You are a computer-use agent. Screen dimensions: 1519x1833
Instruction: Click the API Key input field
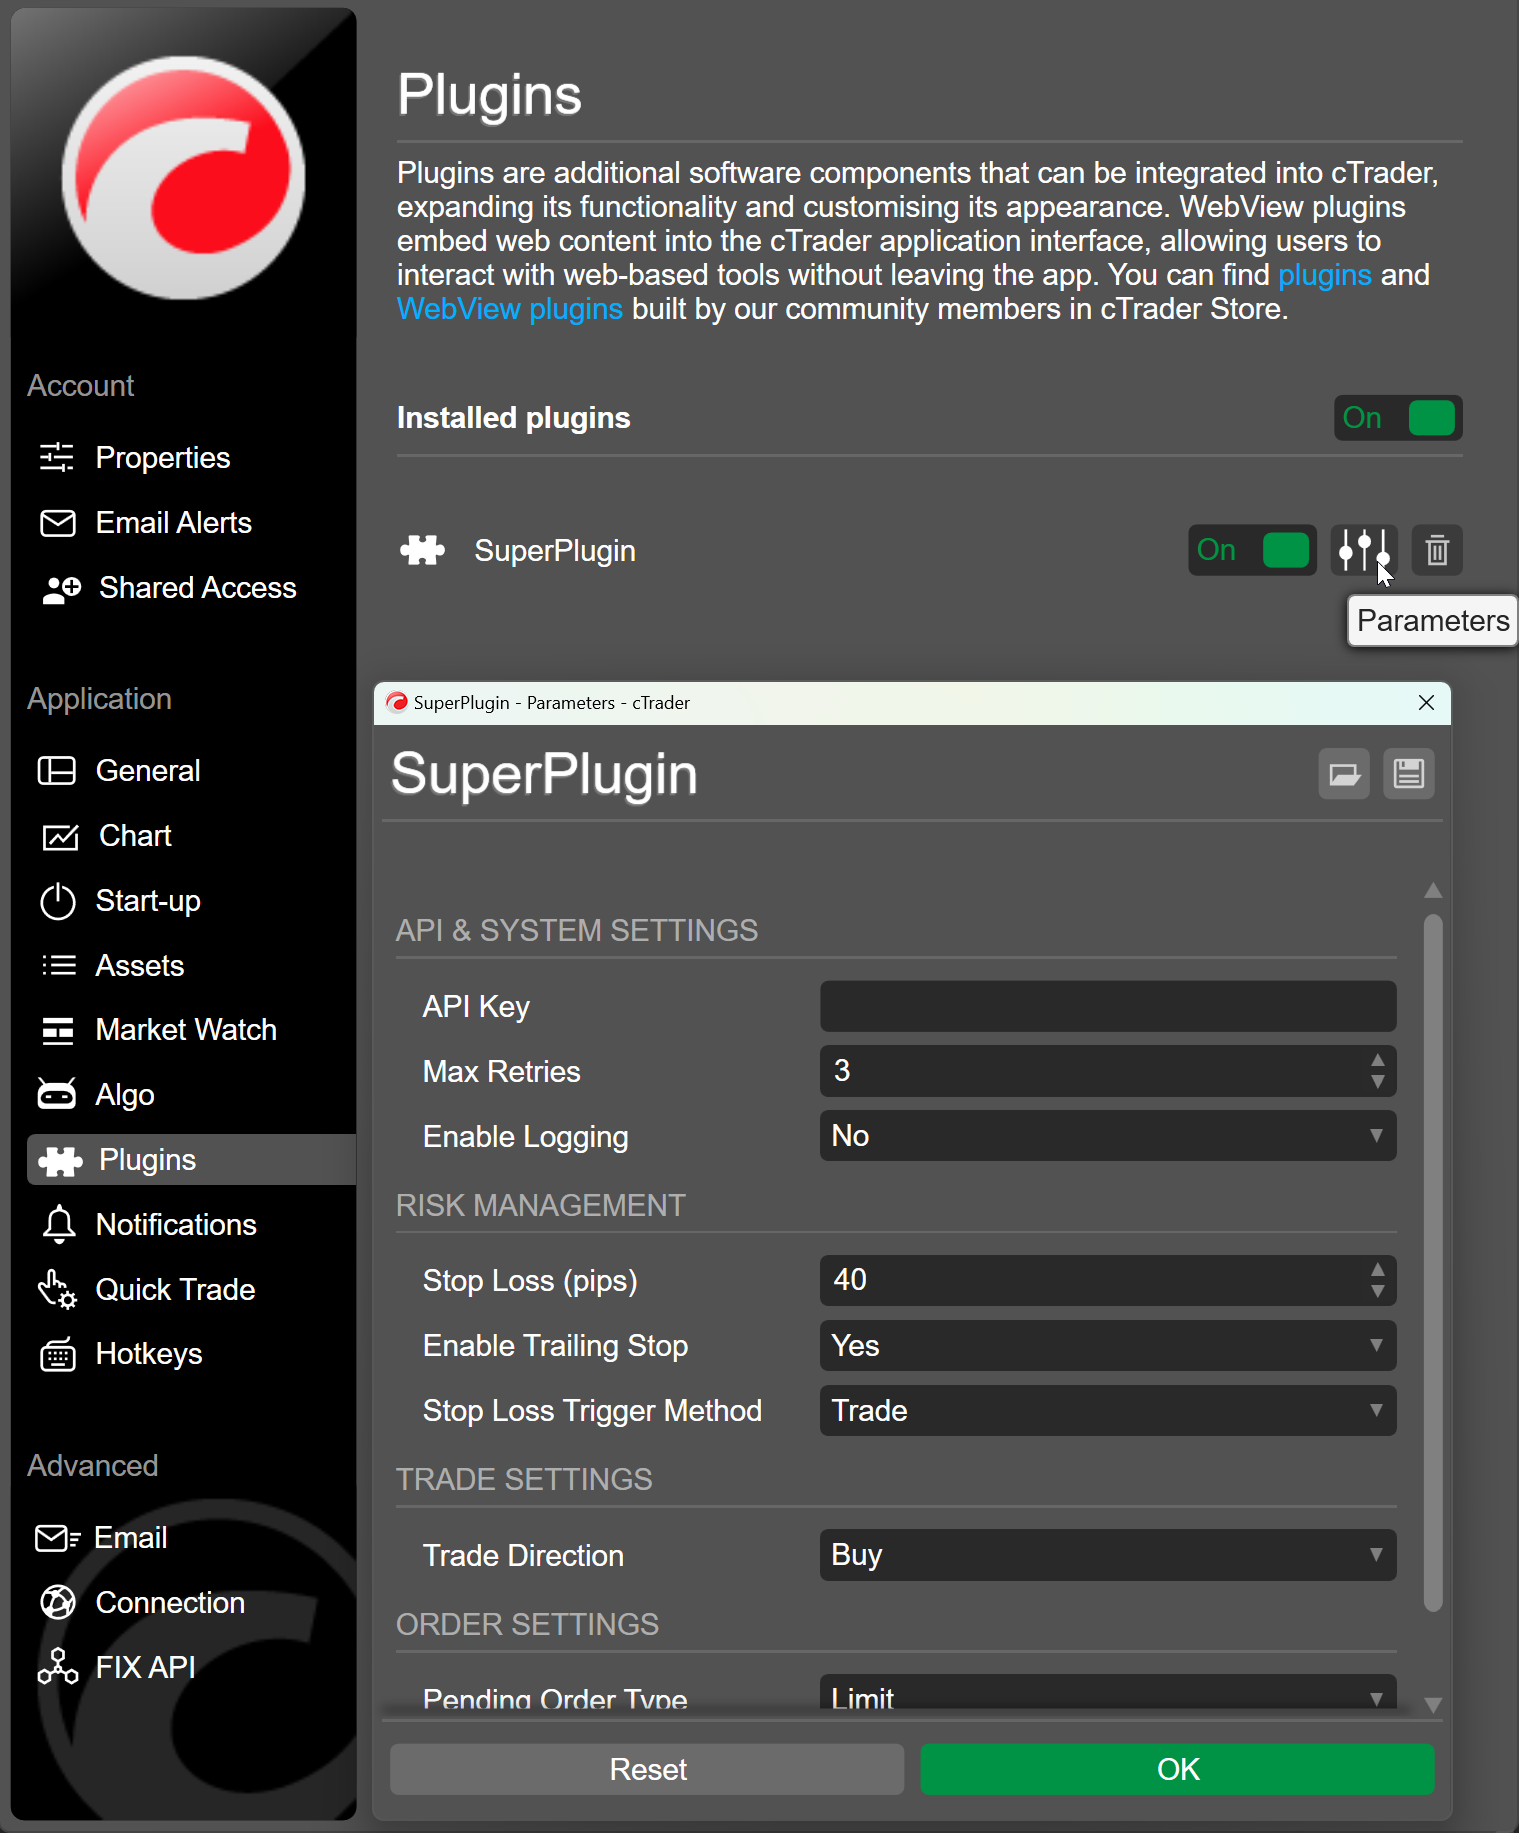[x=1107, y=1006]
